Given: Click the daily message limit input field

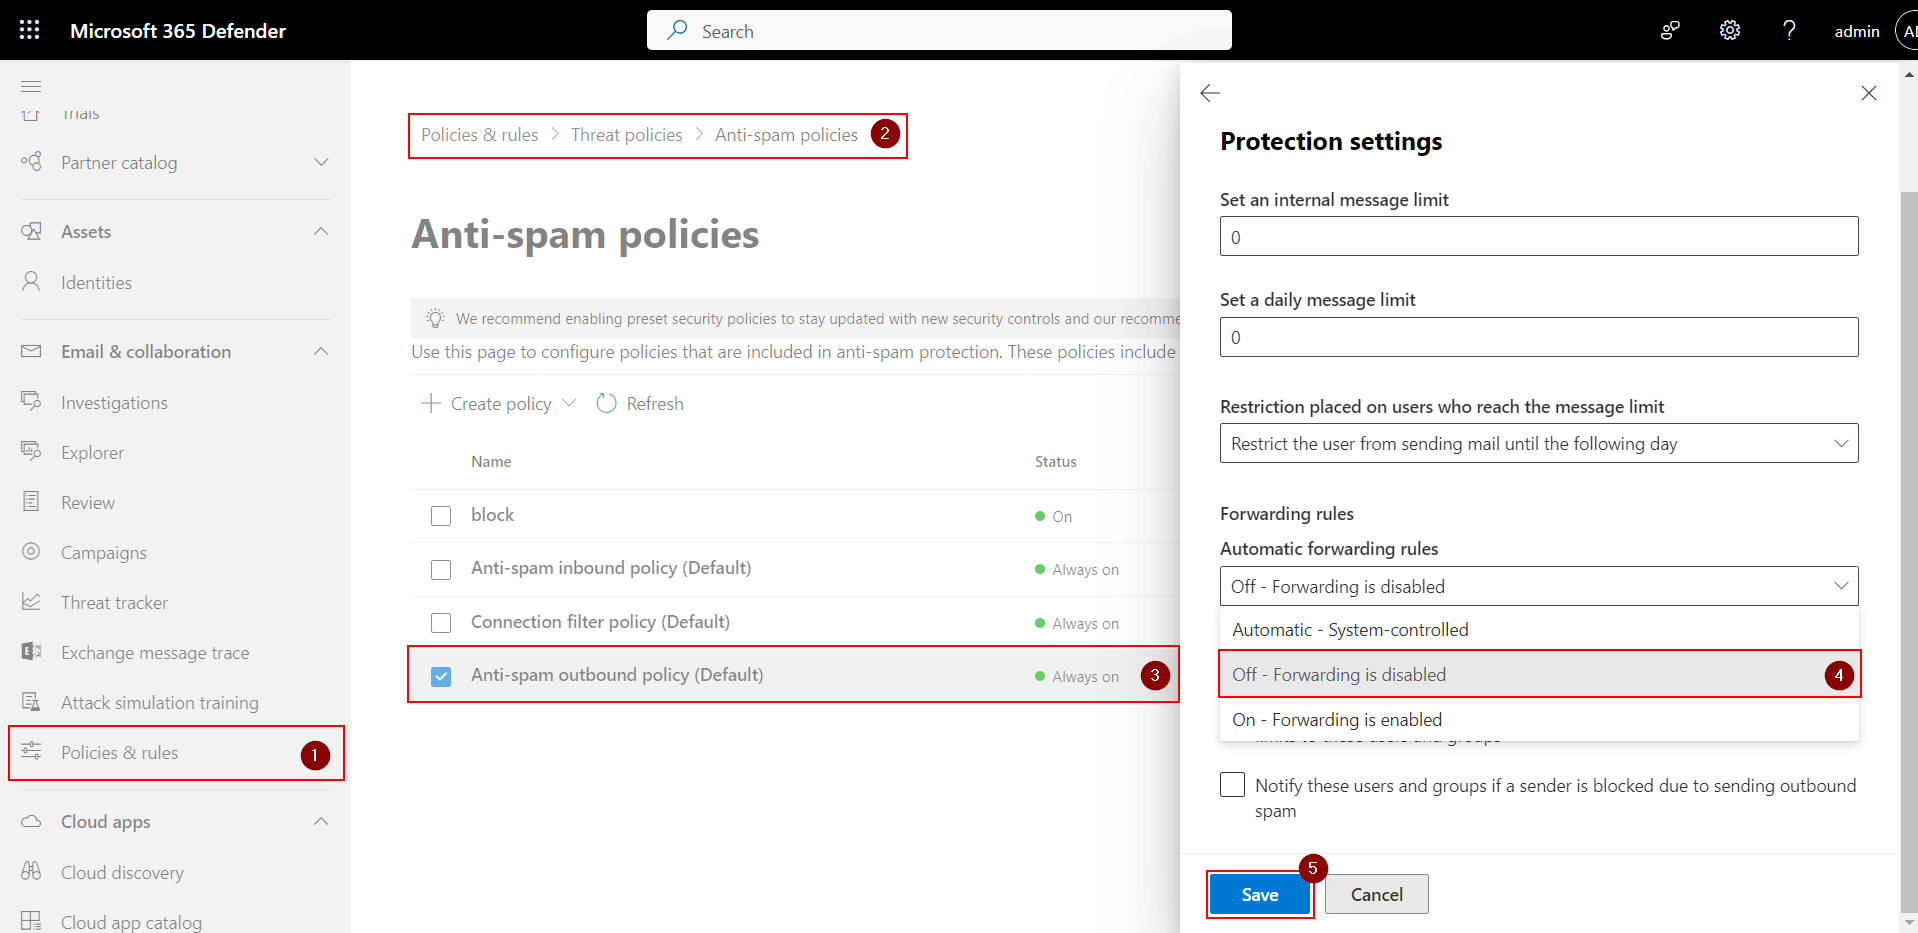Looking at the screenshot, I should (1538, 337).
